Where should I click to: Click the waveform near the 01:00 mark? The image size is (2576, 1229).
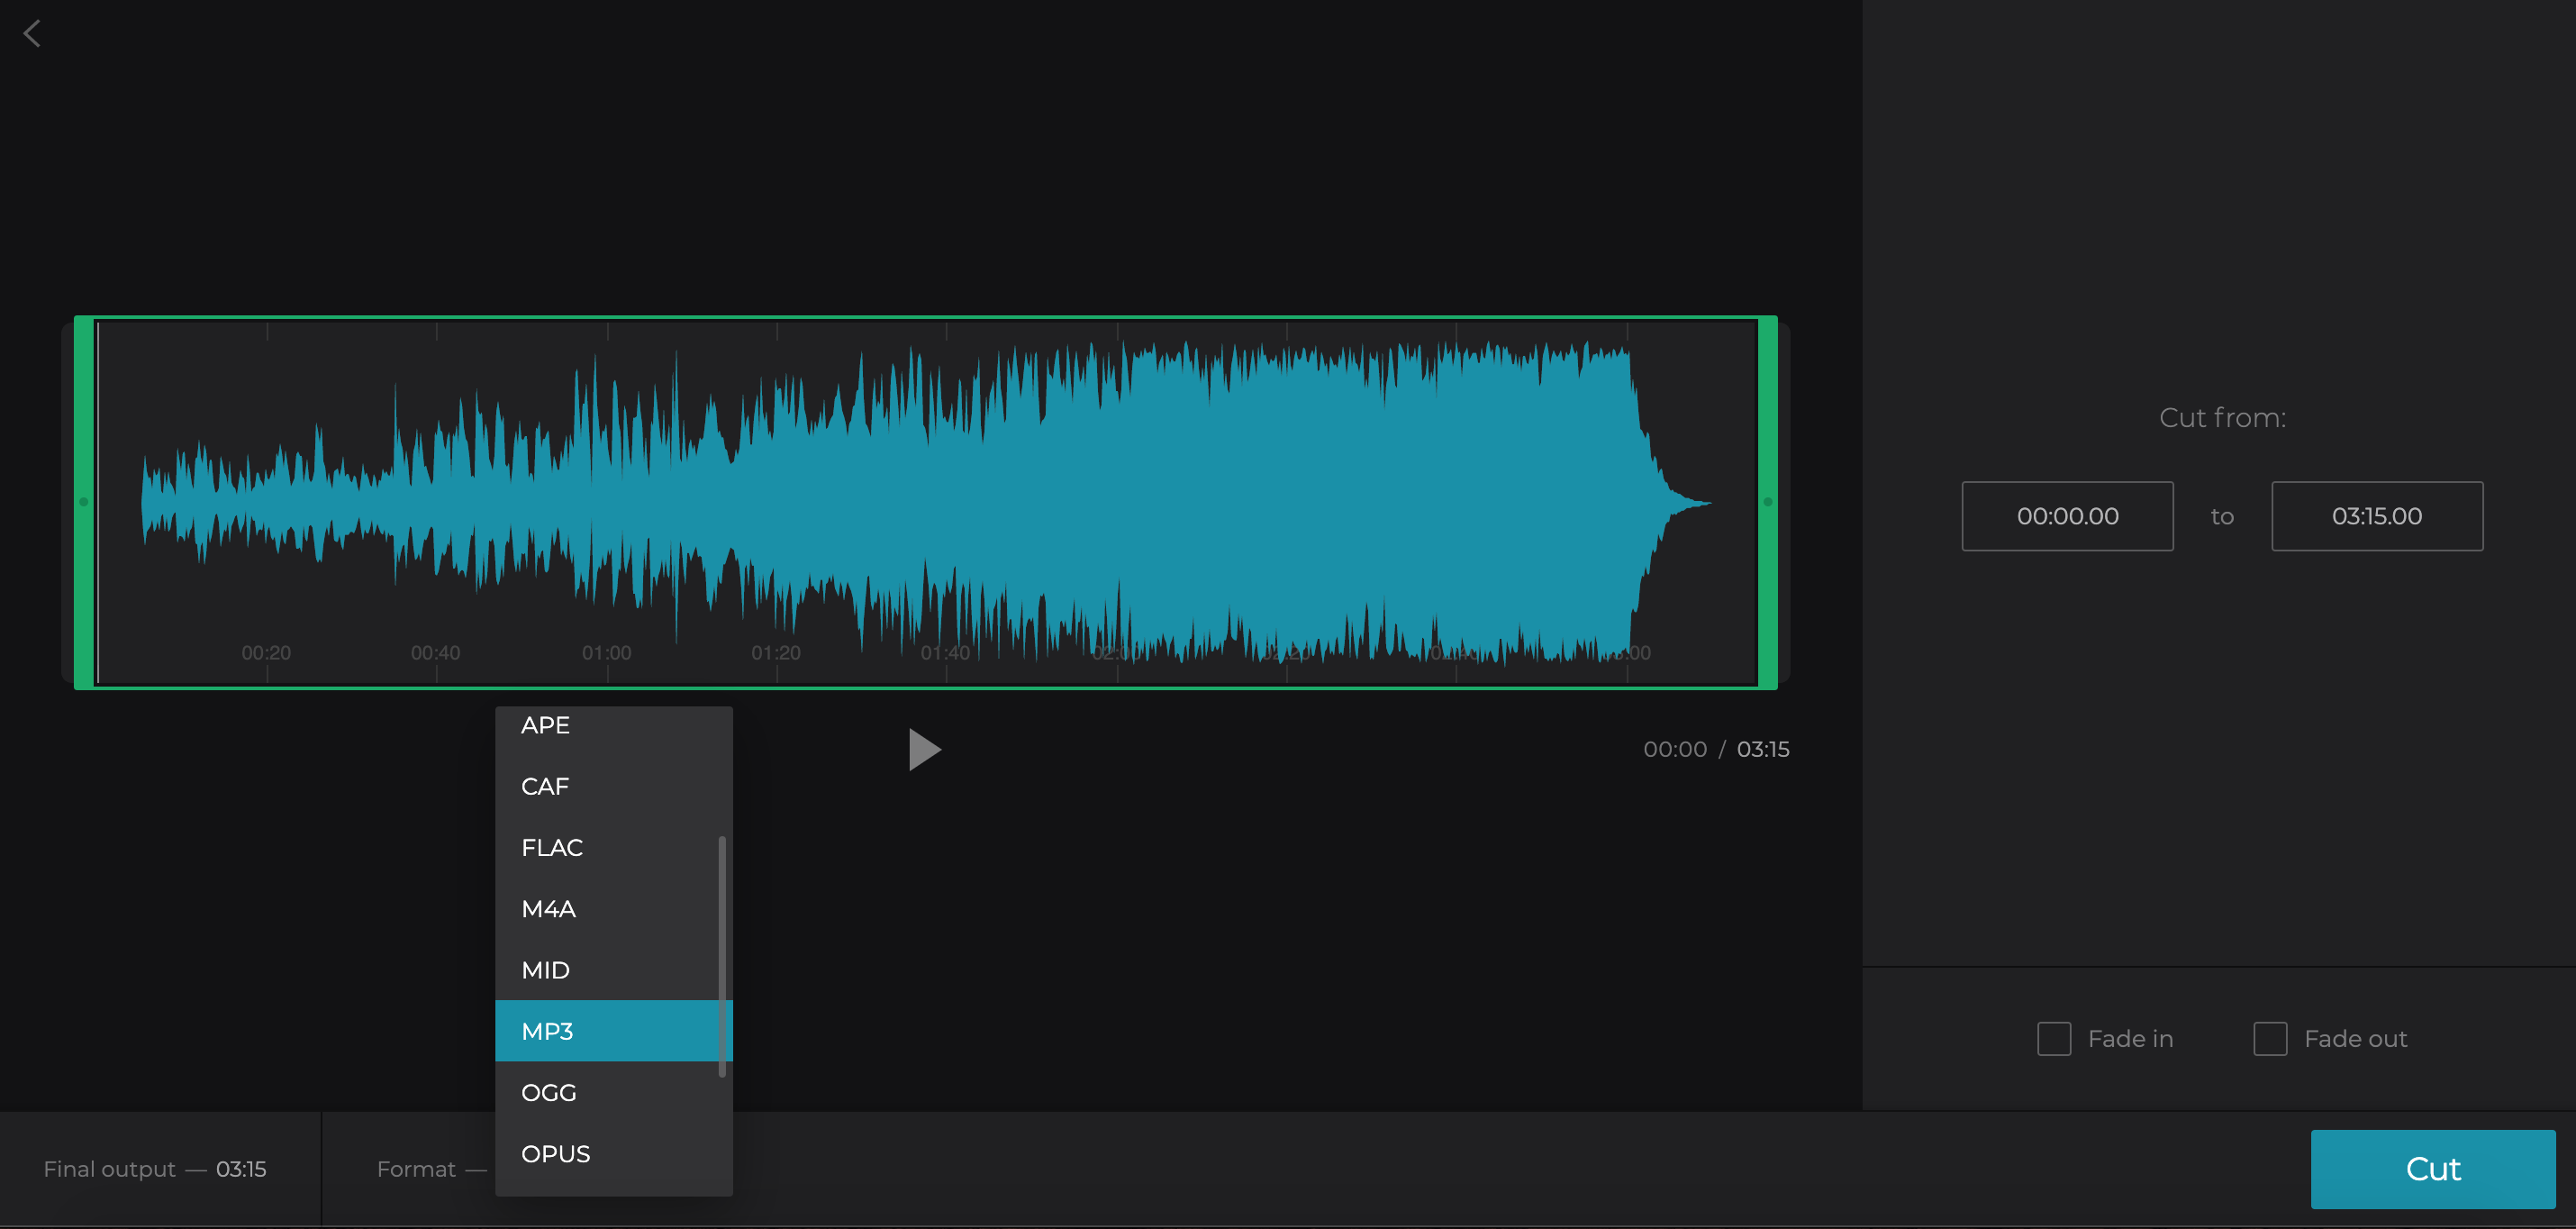tap(608, 500)
